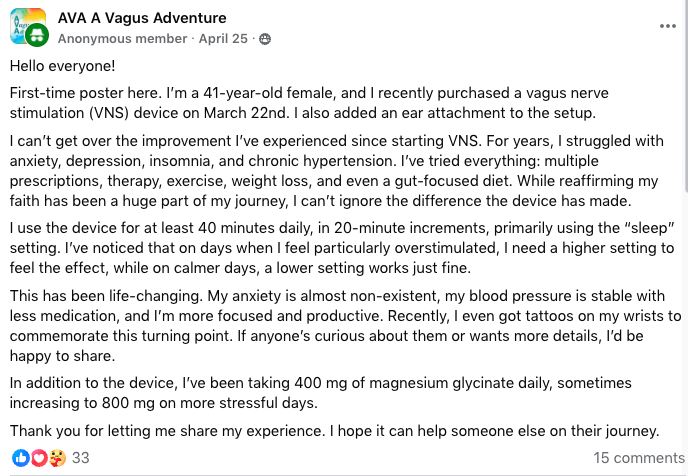The height and width of the screenshot is (476, 688).
Task: Open the AVA A Vagus Adventure group name
Action: point(142,18)
